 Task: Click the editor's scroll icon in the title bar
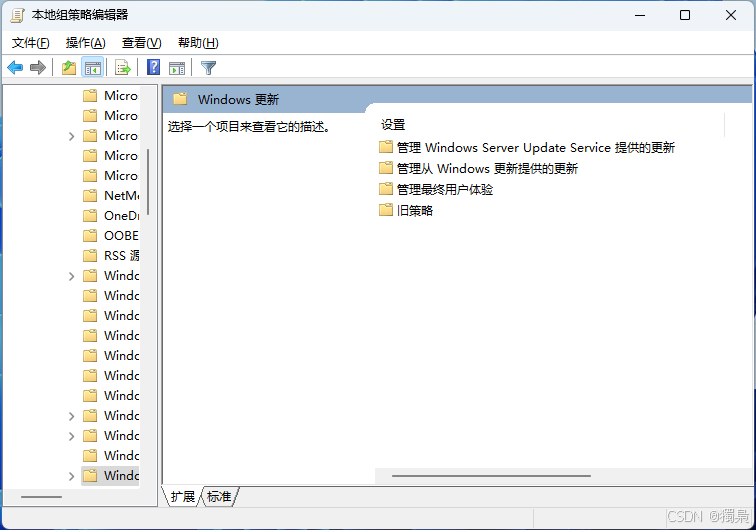coord(17,15)
